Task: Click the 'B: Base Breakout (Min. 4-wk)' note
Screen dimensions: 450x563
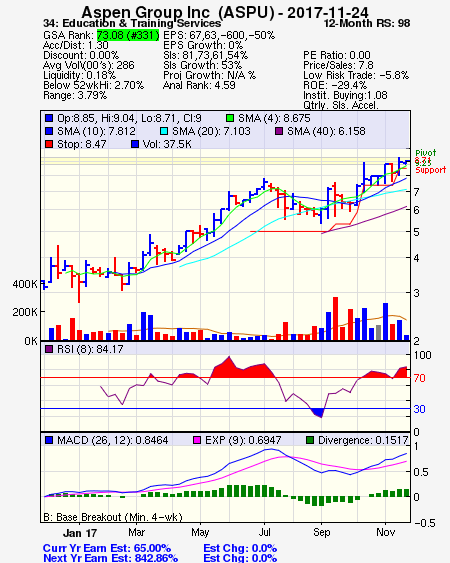Action: pos(113,517)
